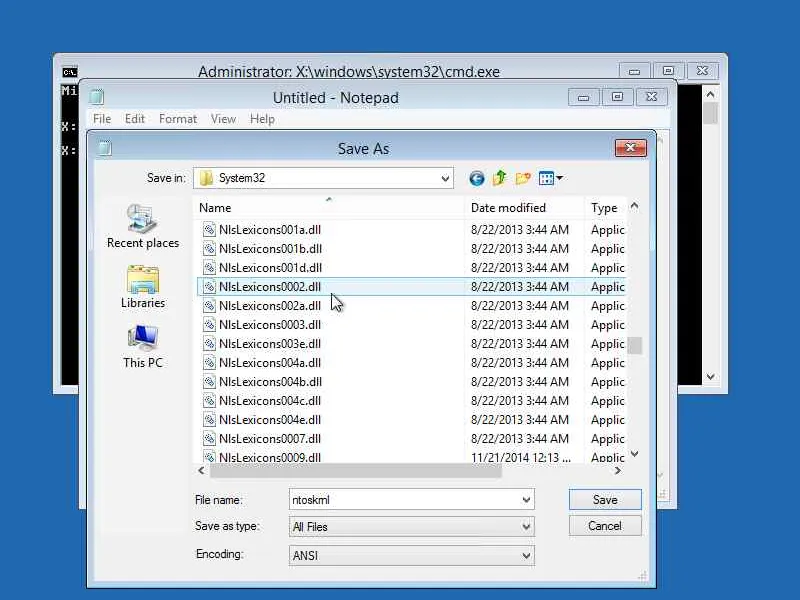Screen dimensions: 800x600
Task: Click the vertical scrollbar thumb in file list
Action: tap(635, 345)
